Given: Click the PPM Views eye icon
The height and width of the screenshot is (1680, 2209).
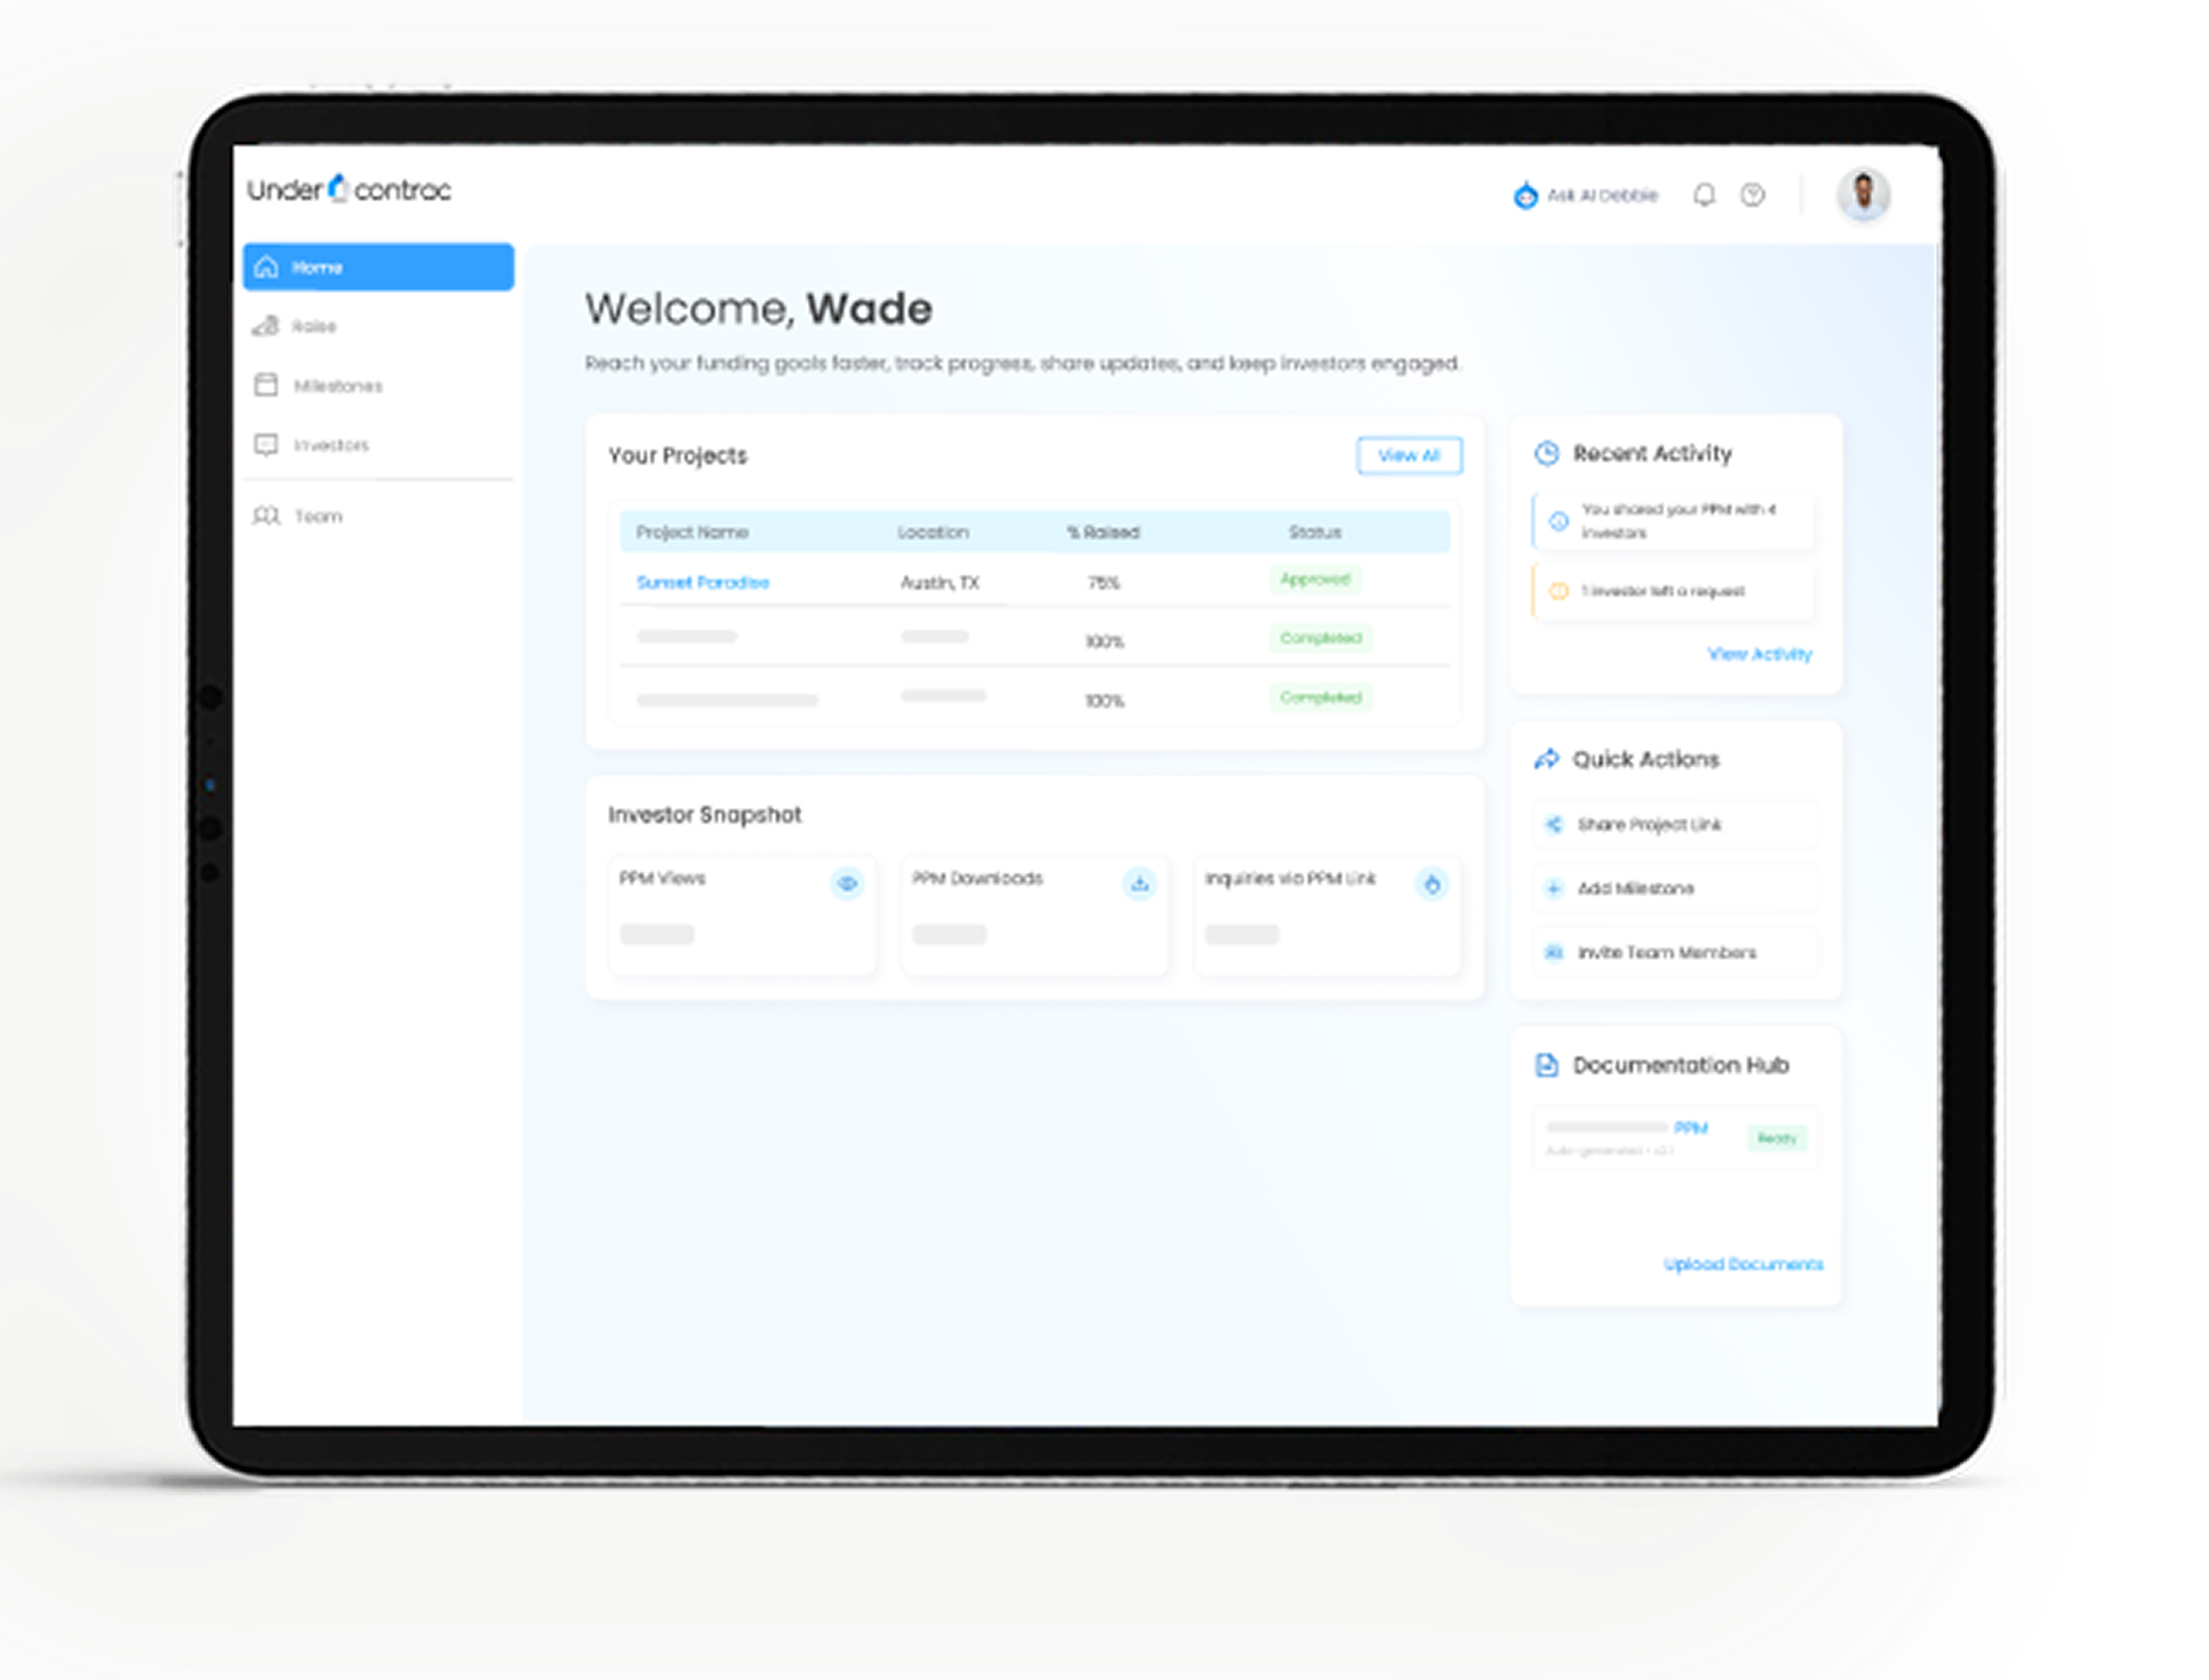Looking at the screenshot, I should [847, 883].
